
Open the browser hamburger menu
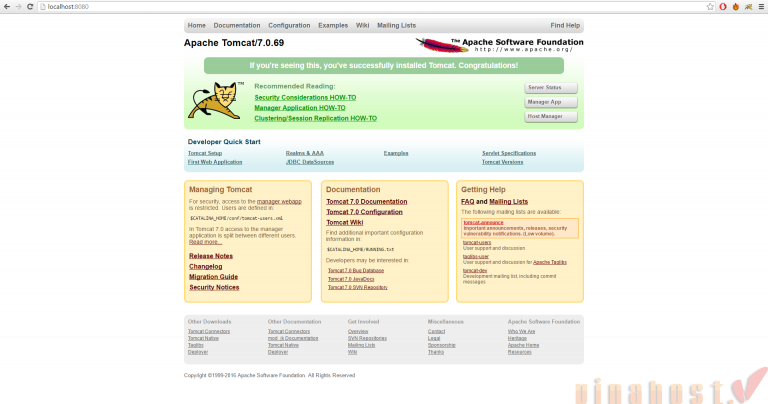(761, 6)
